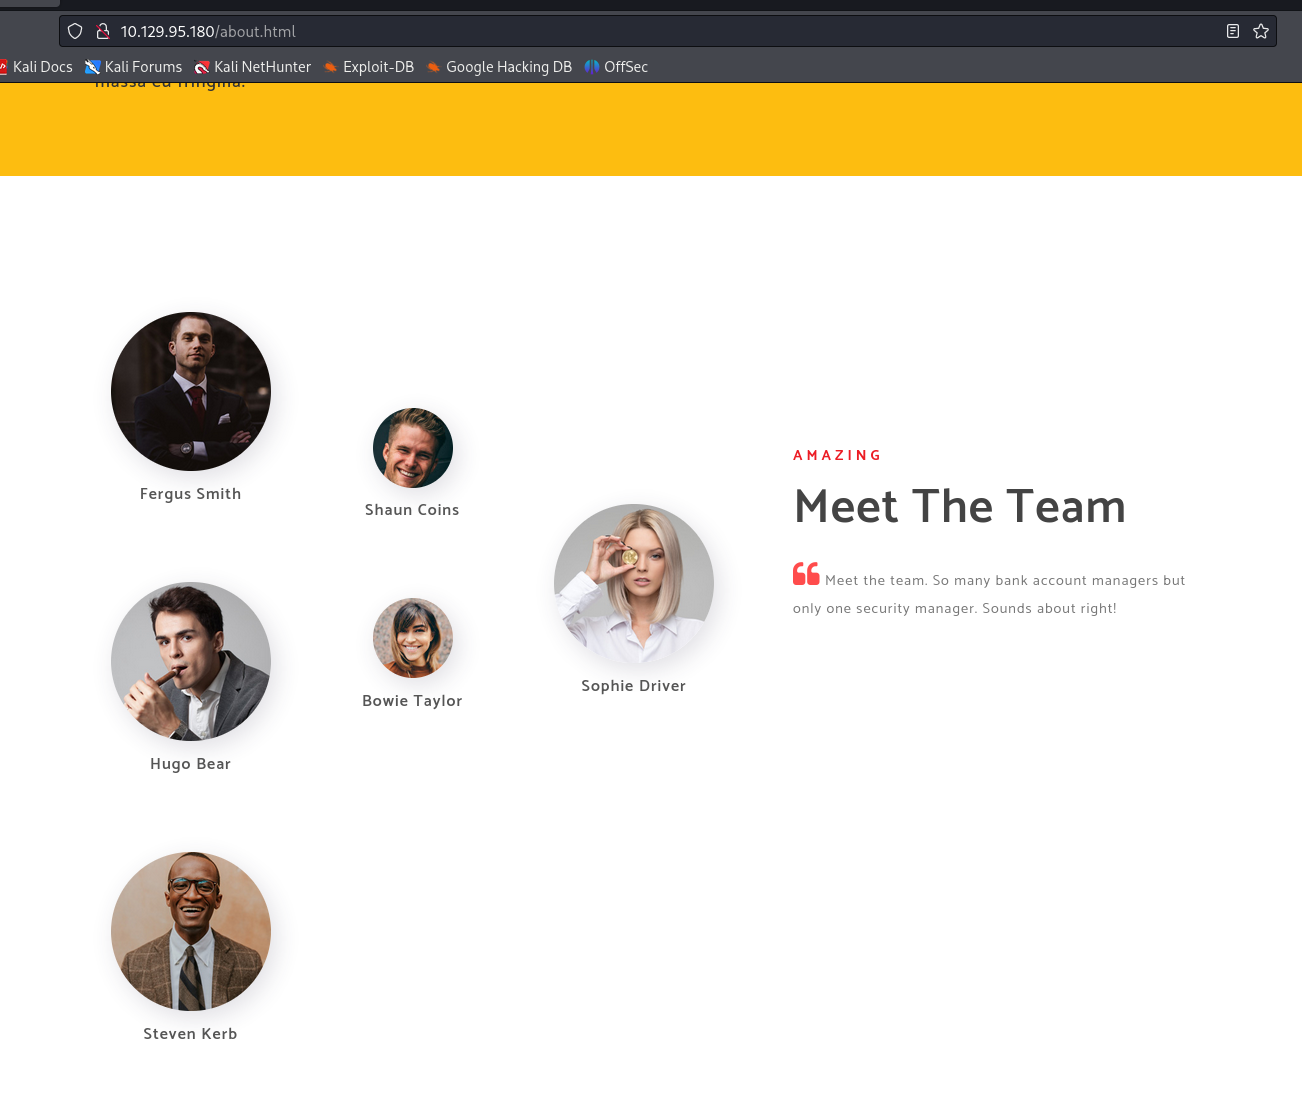1302x1094 pixels.
Task: Click the red quotation mark icon
Action: [806, 574]
